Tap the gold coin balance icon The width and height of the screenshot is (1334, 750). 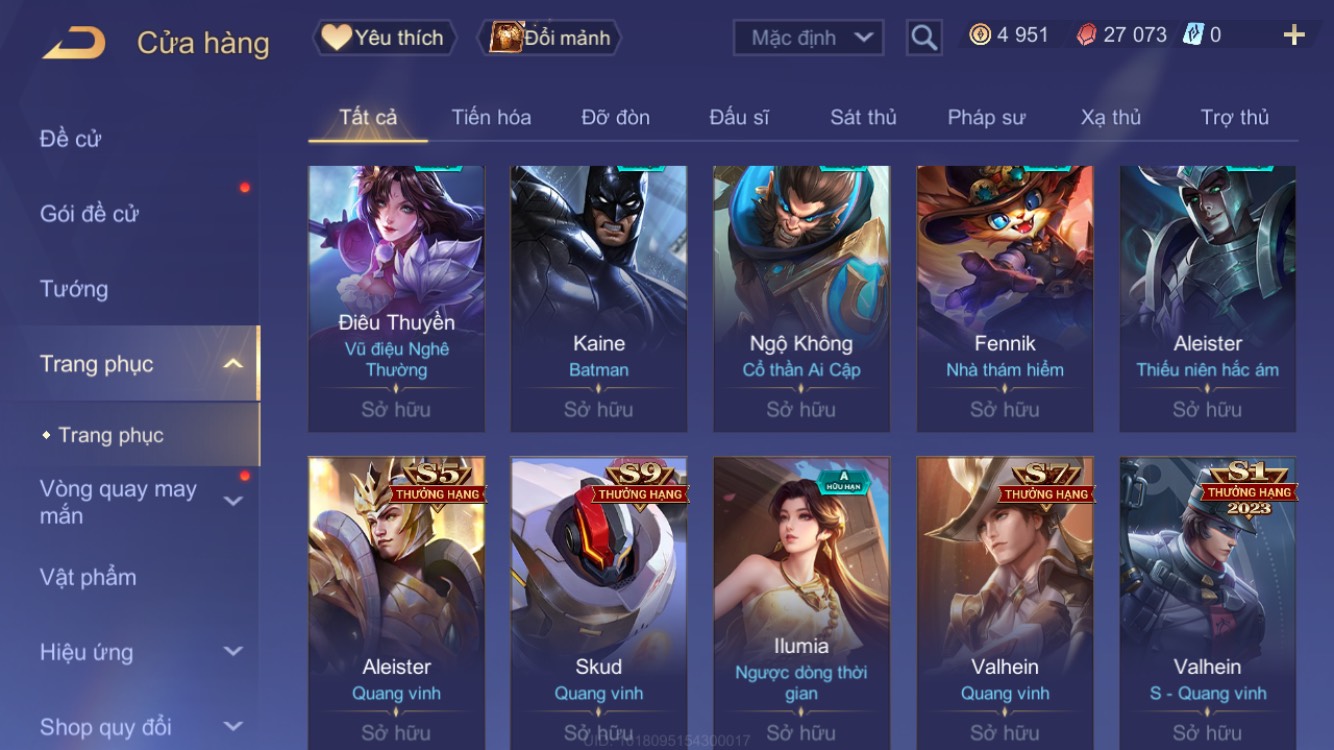980,35
